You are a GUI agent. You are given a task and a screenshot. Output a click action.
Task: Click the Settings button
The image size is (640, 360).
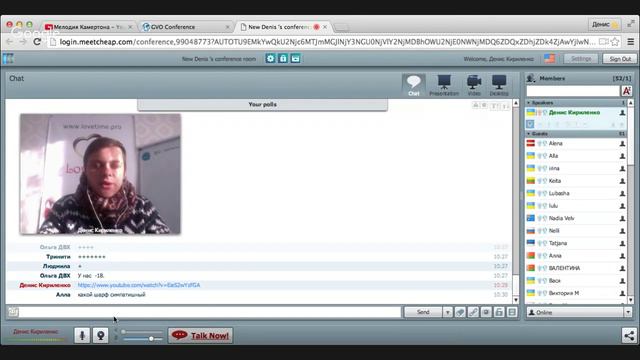tap(581, 59)
